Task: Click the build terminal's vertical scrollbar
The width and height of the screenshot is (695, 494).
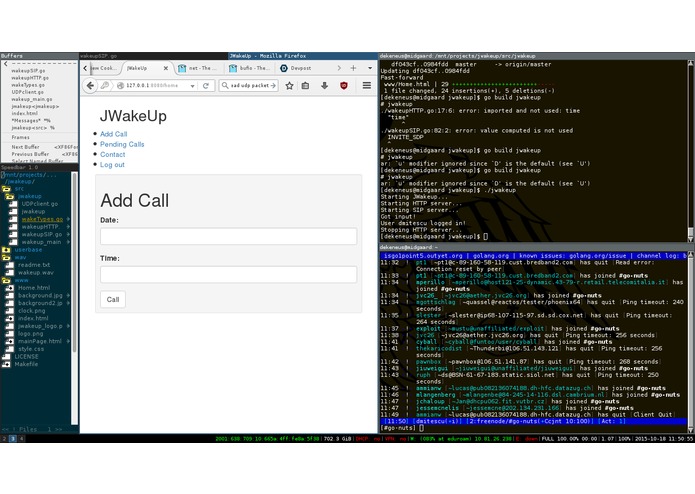Action: coord(691,151)
